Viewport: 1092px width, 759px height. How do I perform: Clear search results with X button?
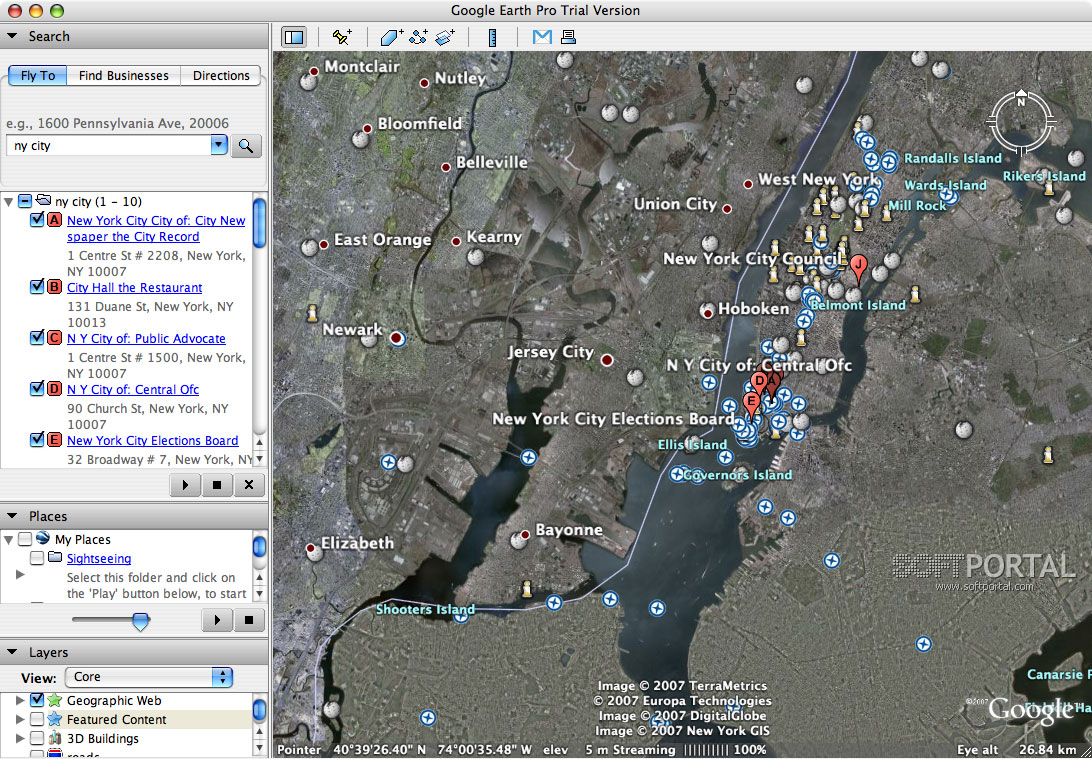[249, 485]
